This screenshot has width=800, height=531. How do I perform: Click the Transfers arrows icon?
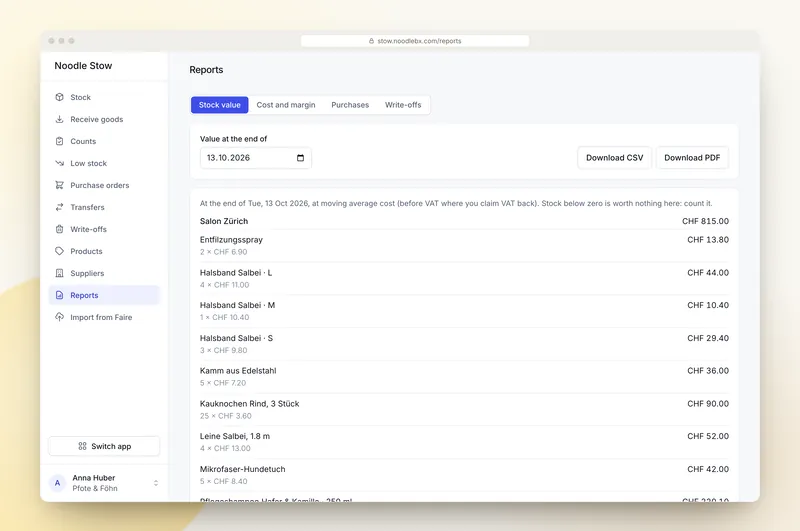coord(60,207)
